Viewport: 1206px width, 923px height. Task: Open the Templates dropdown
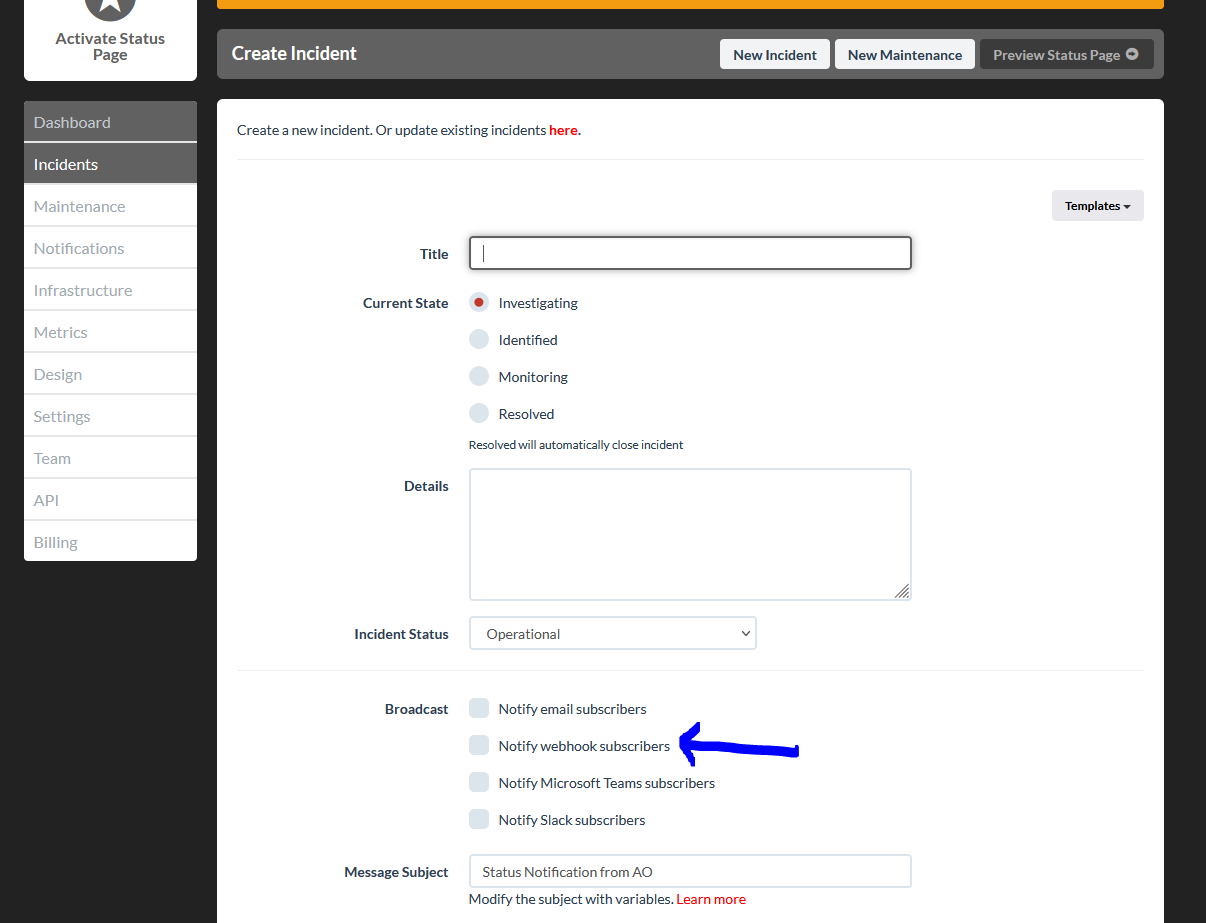coord(1097,206)
